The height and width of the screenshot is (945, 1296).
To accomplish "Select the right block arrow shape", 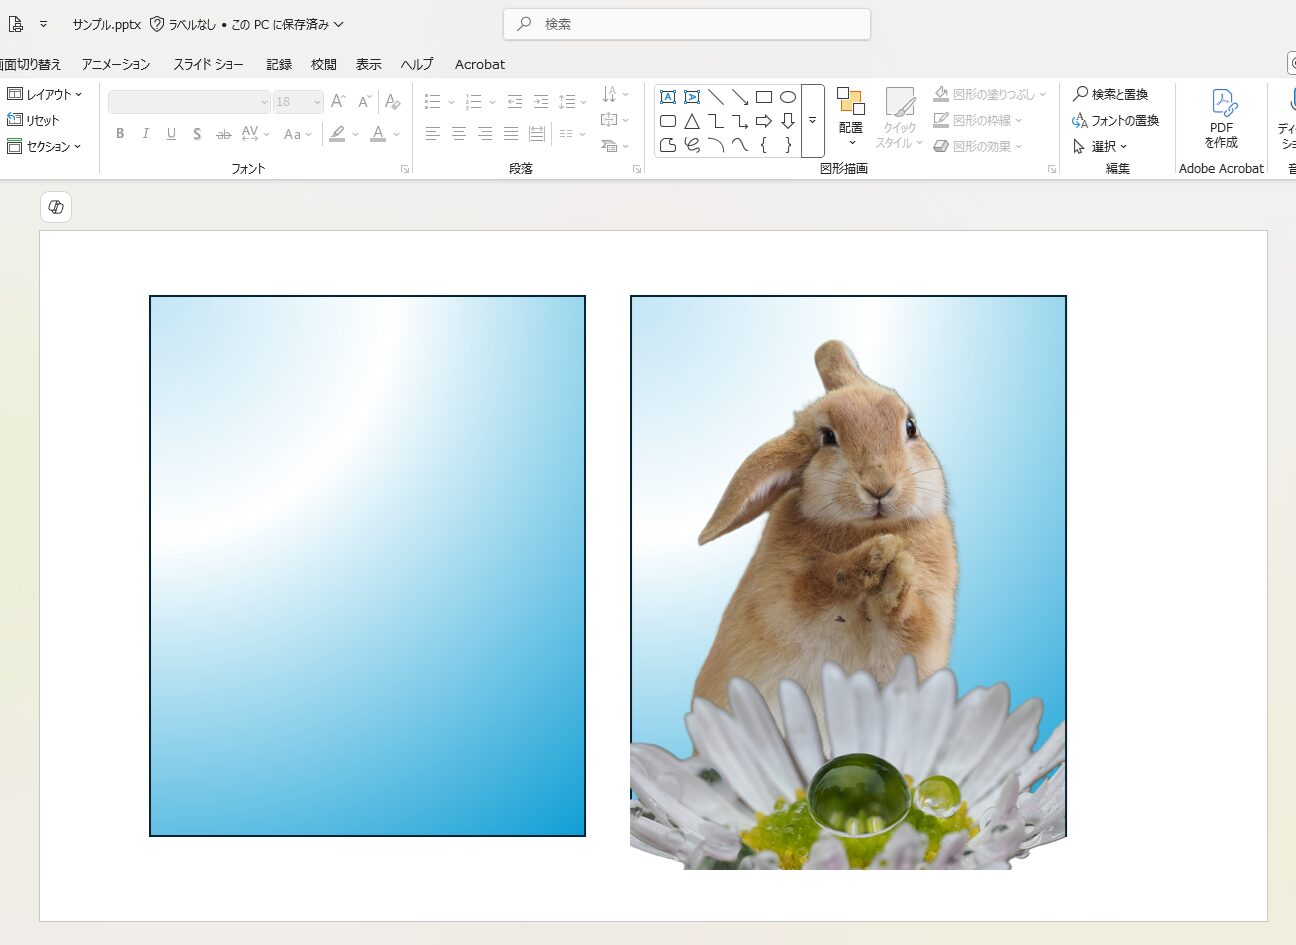I will 764,121.
